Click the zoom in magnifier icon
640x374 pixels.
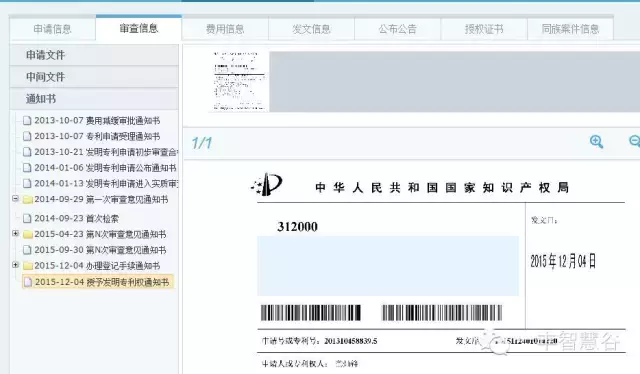tap(596, 142)
